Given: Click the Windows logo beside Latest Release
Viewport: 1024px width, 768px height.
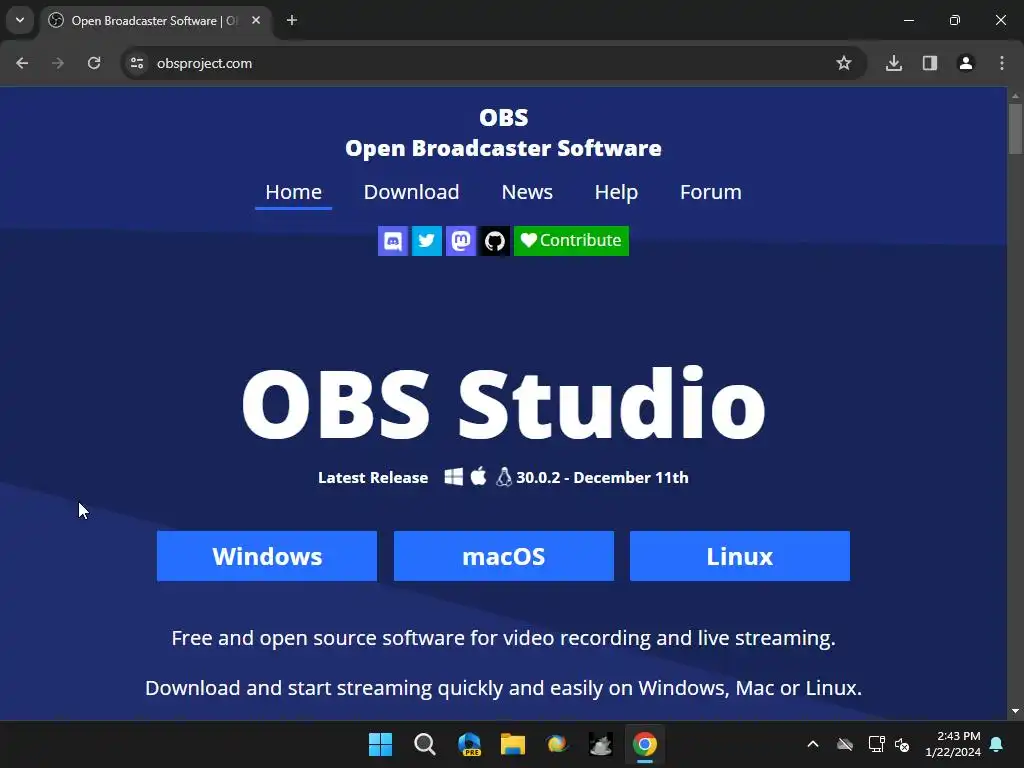Looking at the screenshot, I should 453,477.
